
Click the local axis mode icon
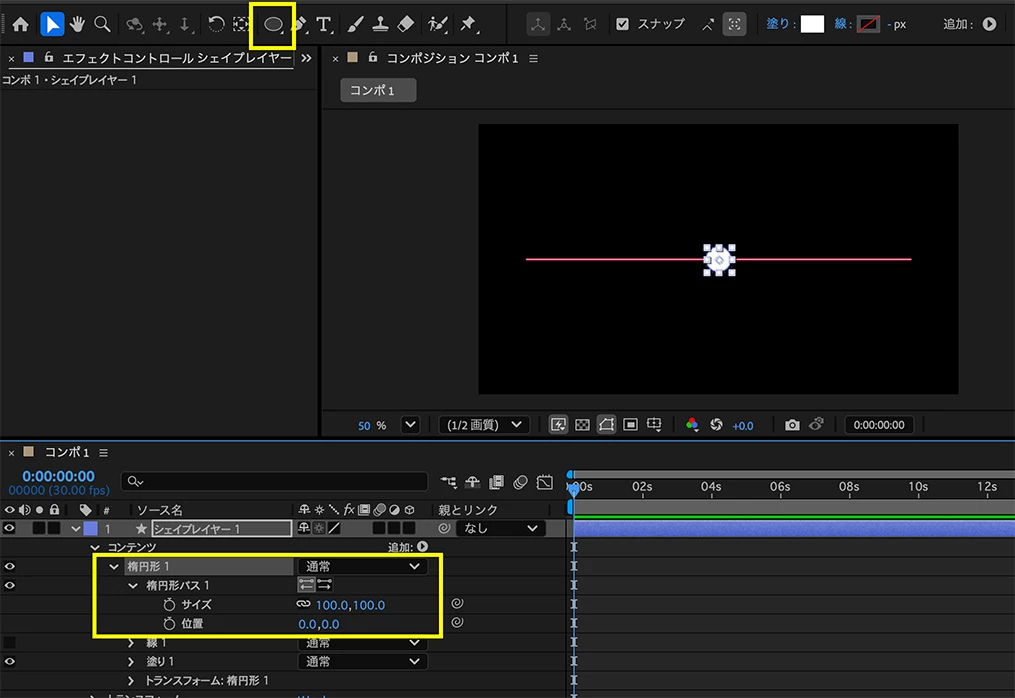click(x=538, y=25)
